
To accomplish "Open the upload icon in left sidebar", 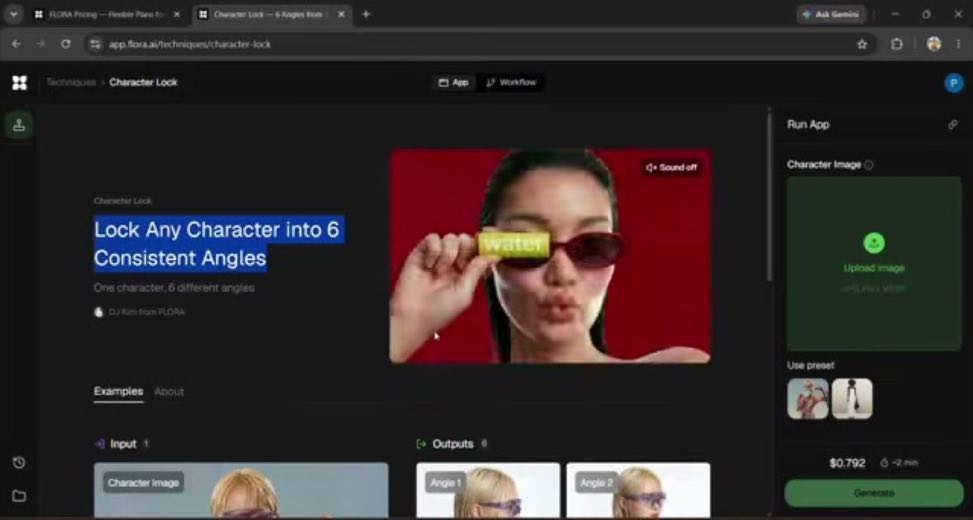I will (x=19, y=125).
